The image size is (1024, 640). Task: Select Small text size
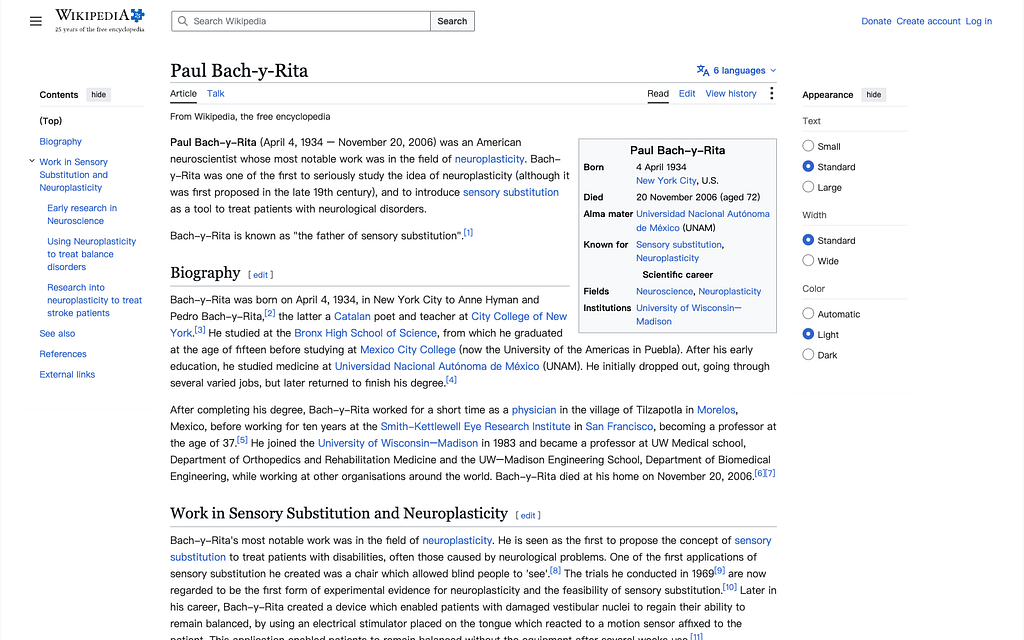(x=808, y=146)
